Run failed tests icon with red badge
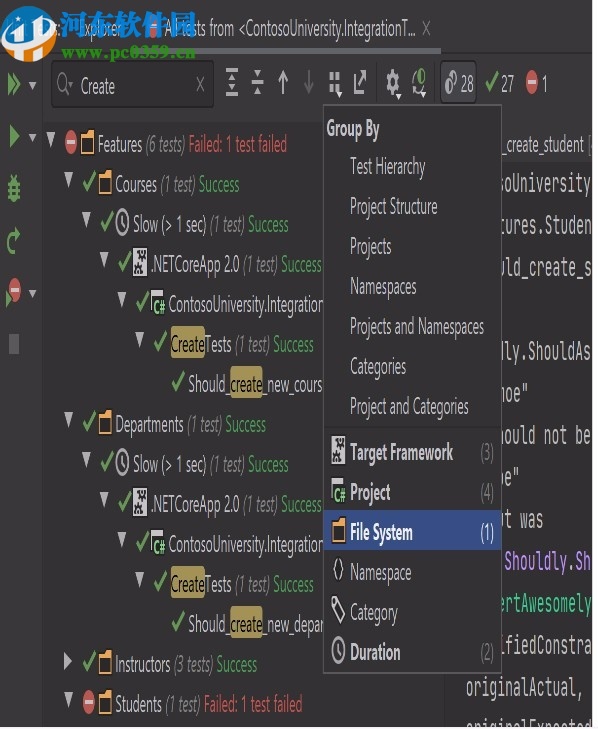 click(13, 292)
